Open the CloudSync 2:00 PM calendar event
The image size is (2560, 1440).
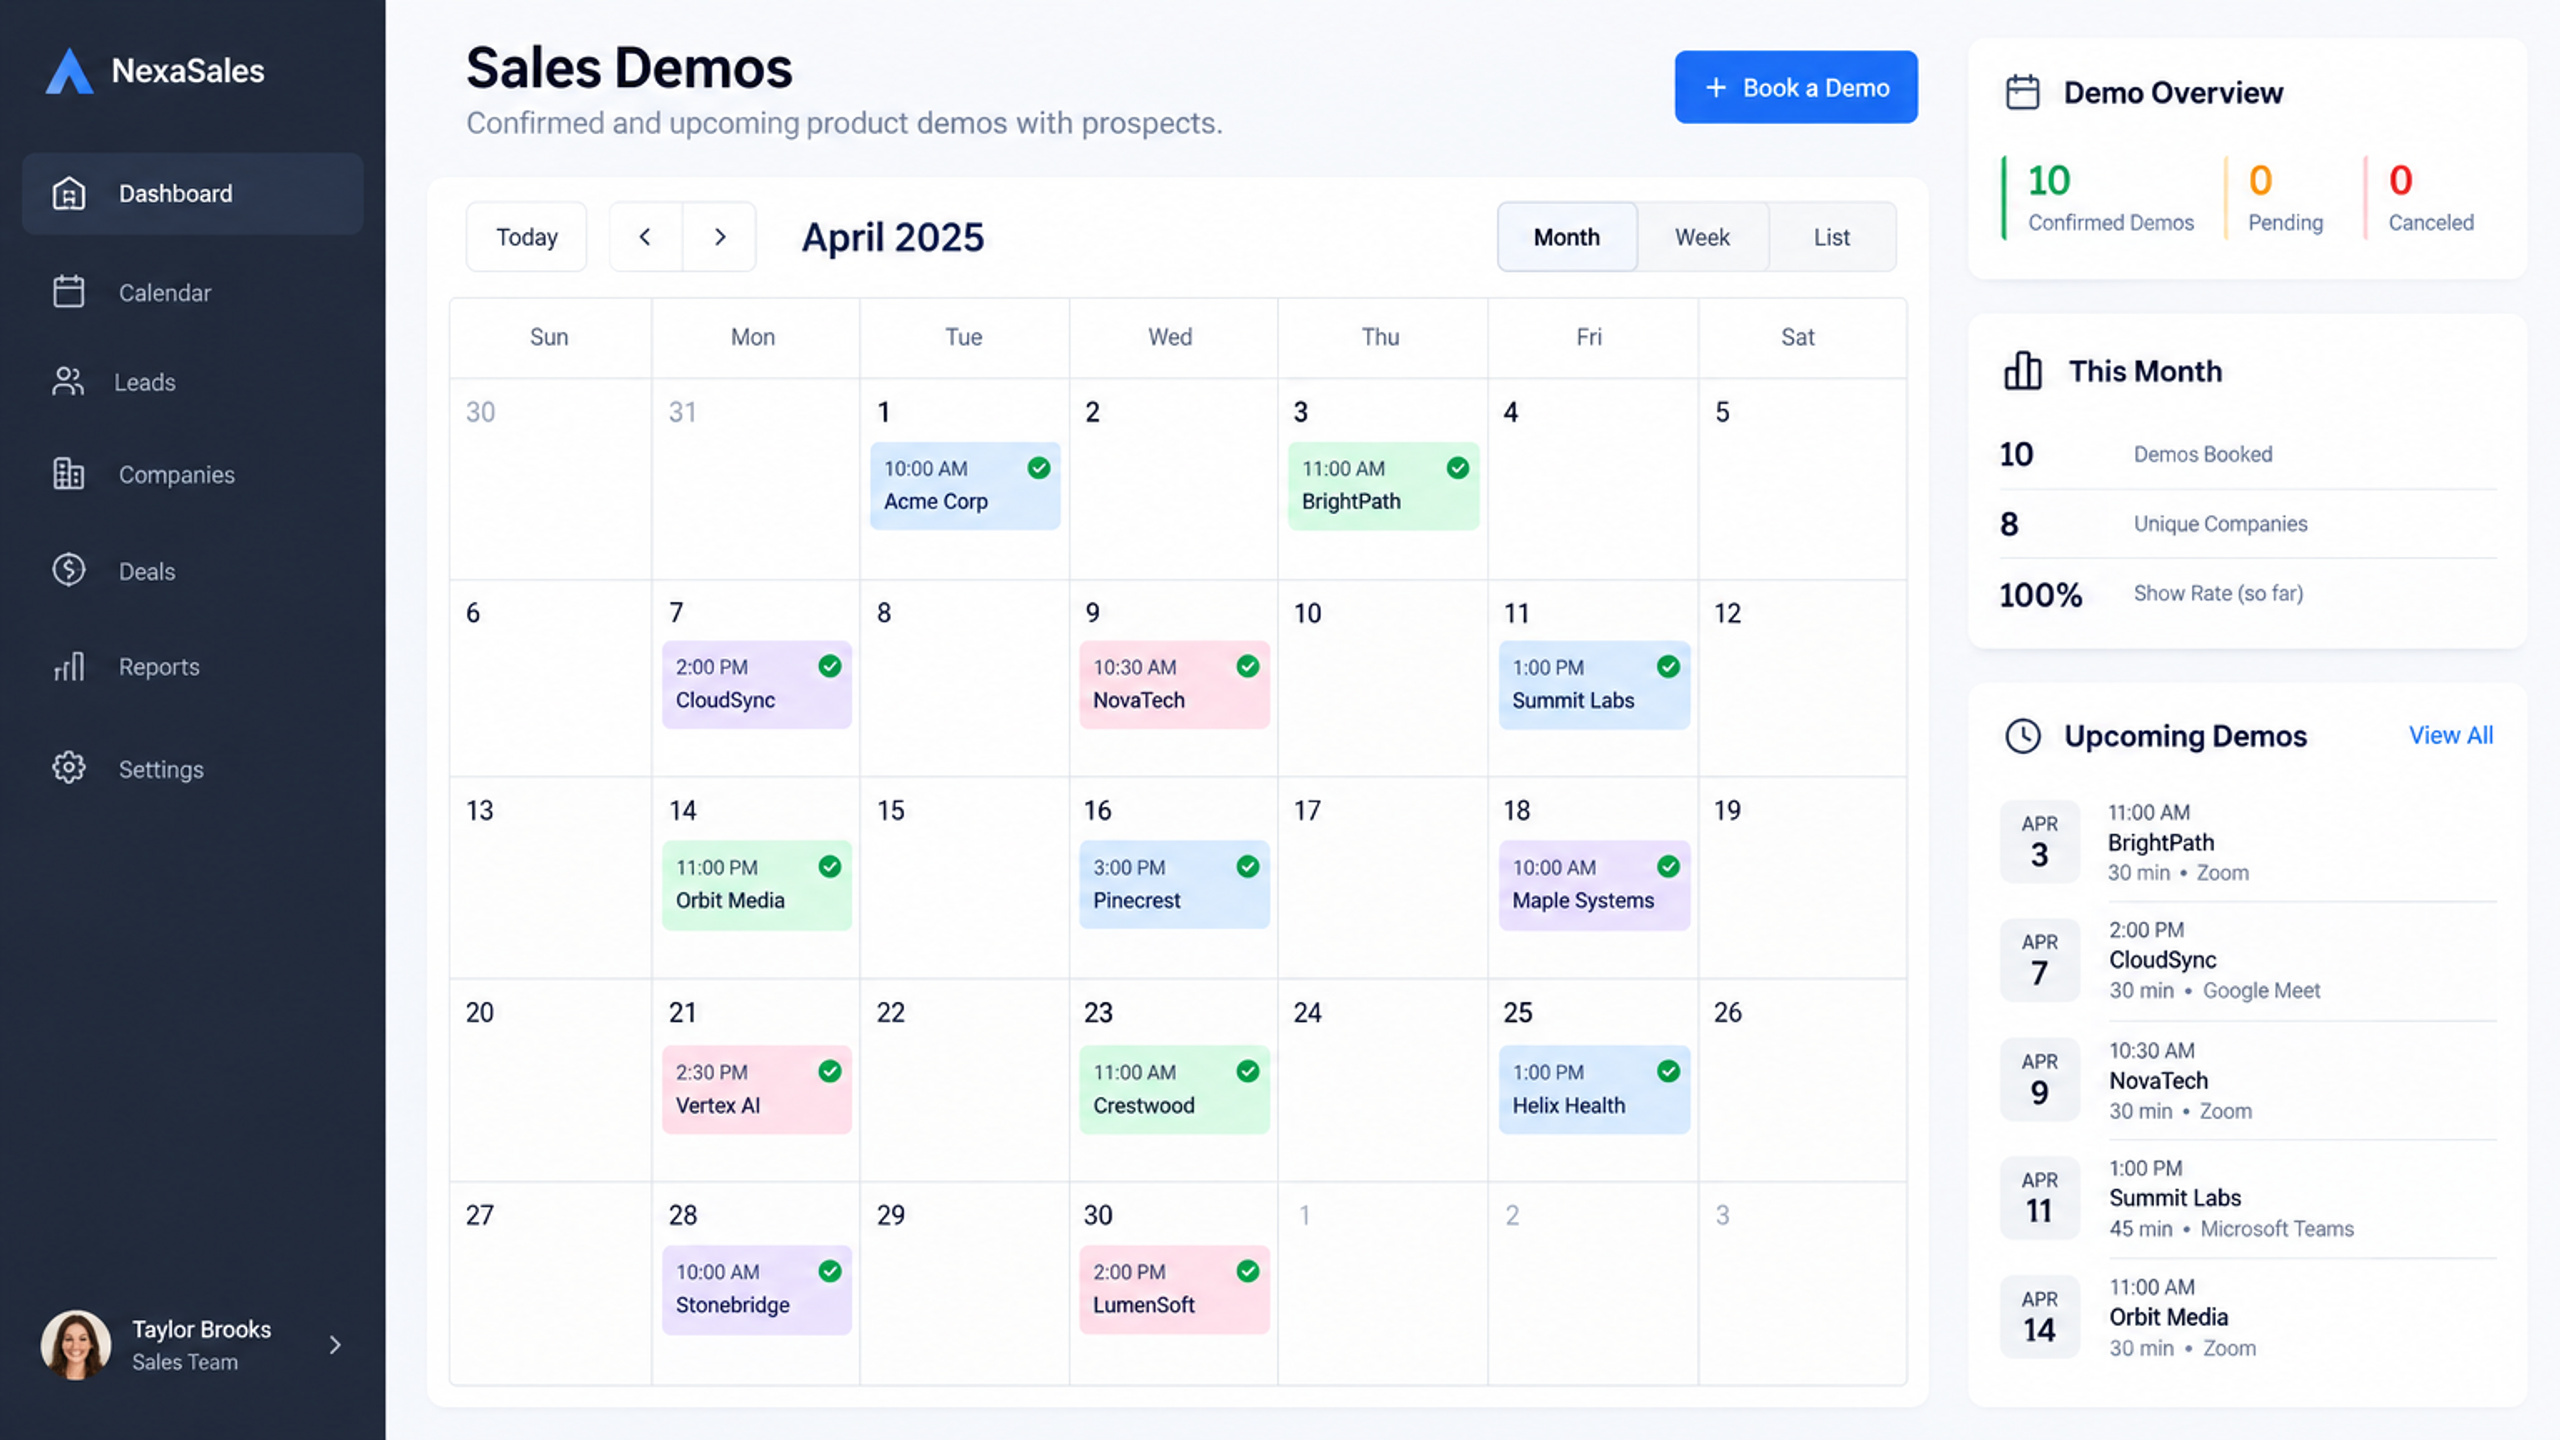tap(757, 684)
